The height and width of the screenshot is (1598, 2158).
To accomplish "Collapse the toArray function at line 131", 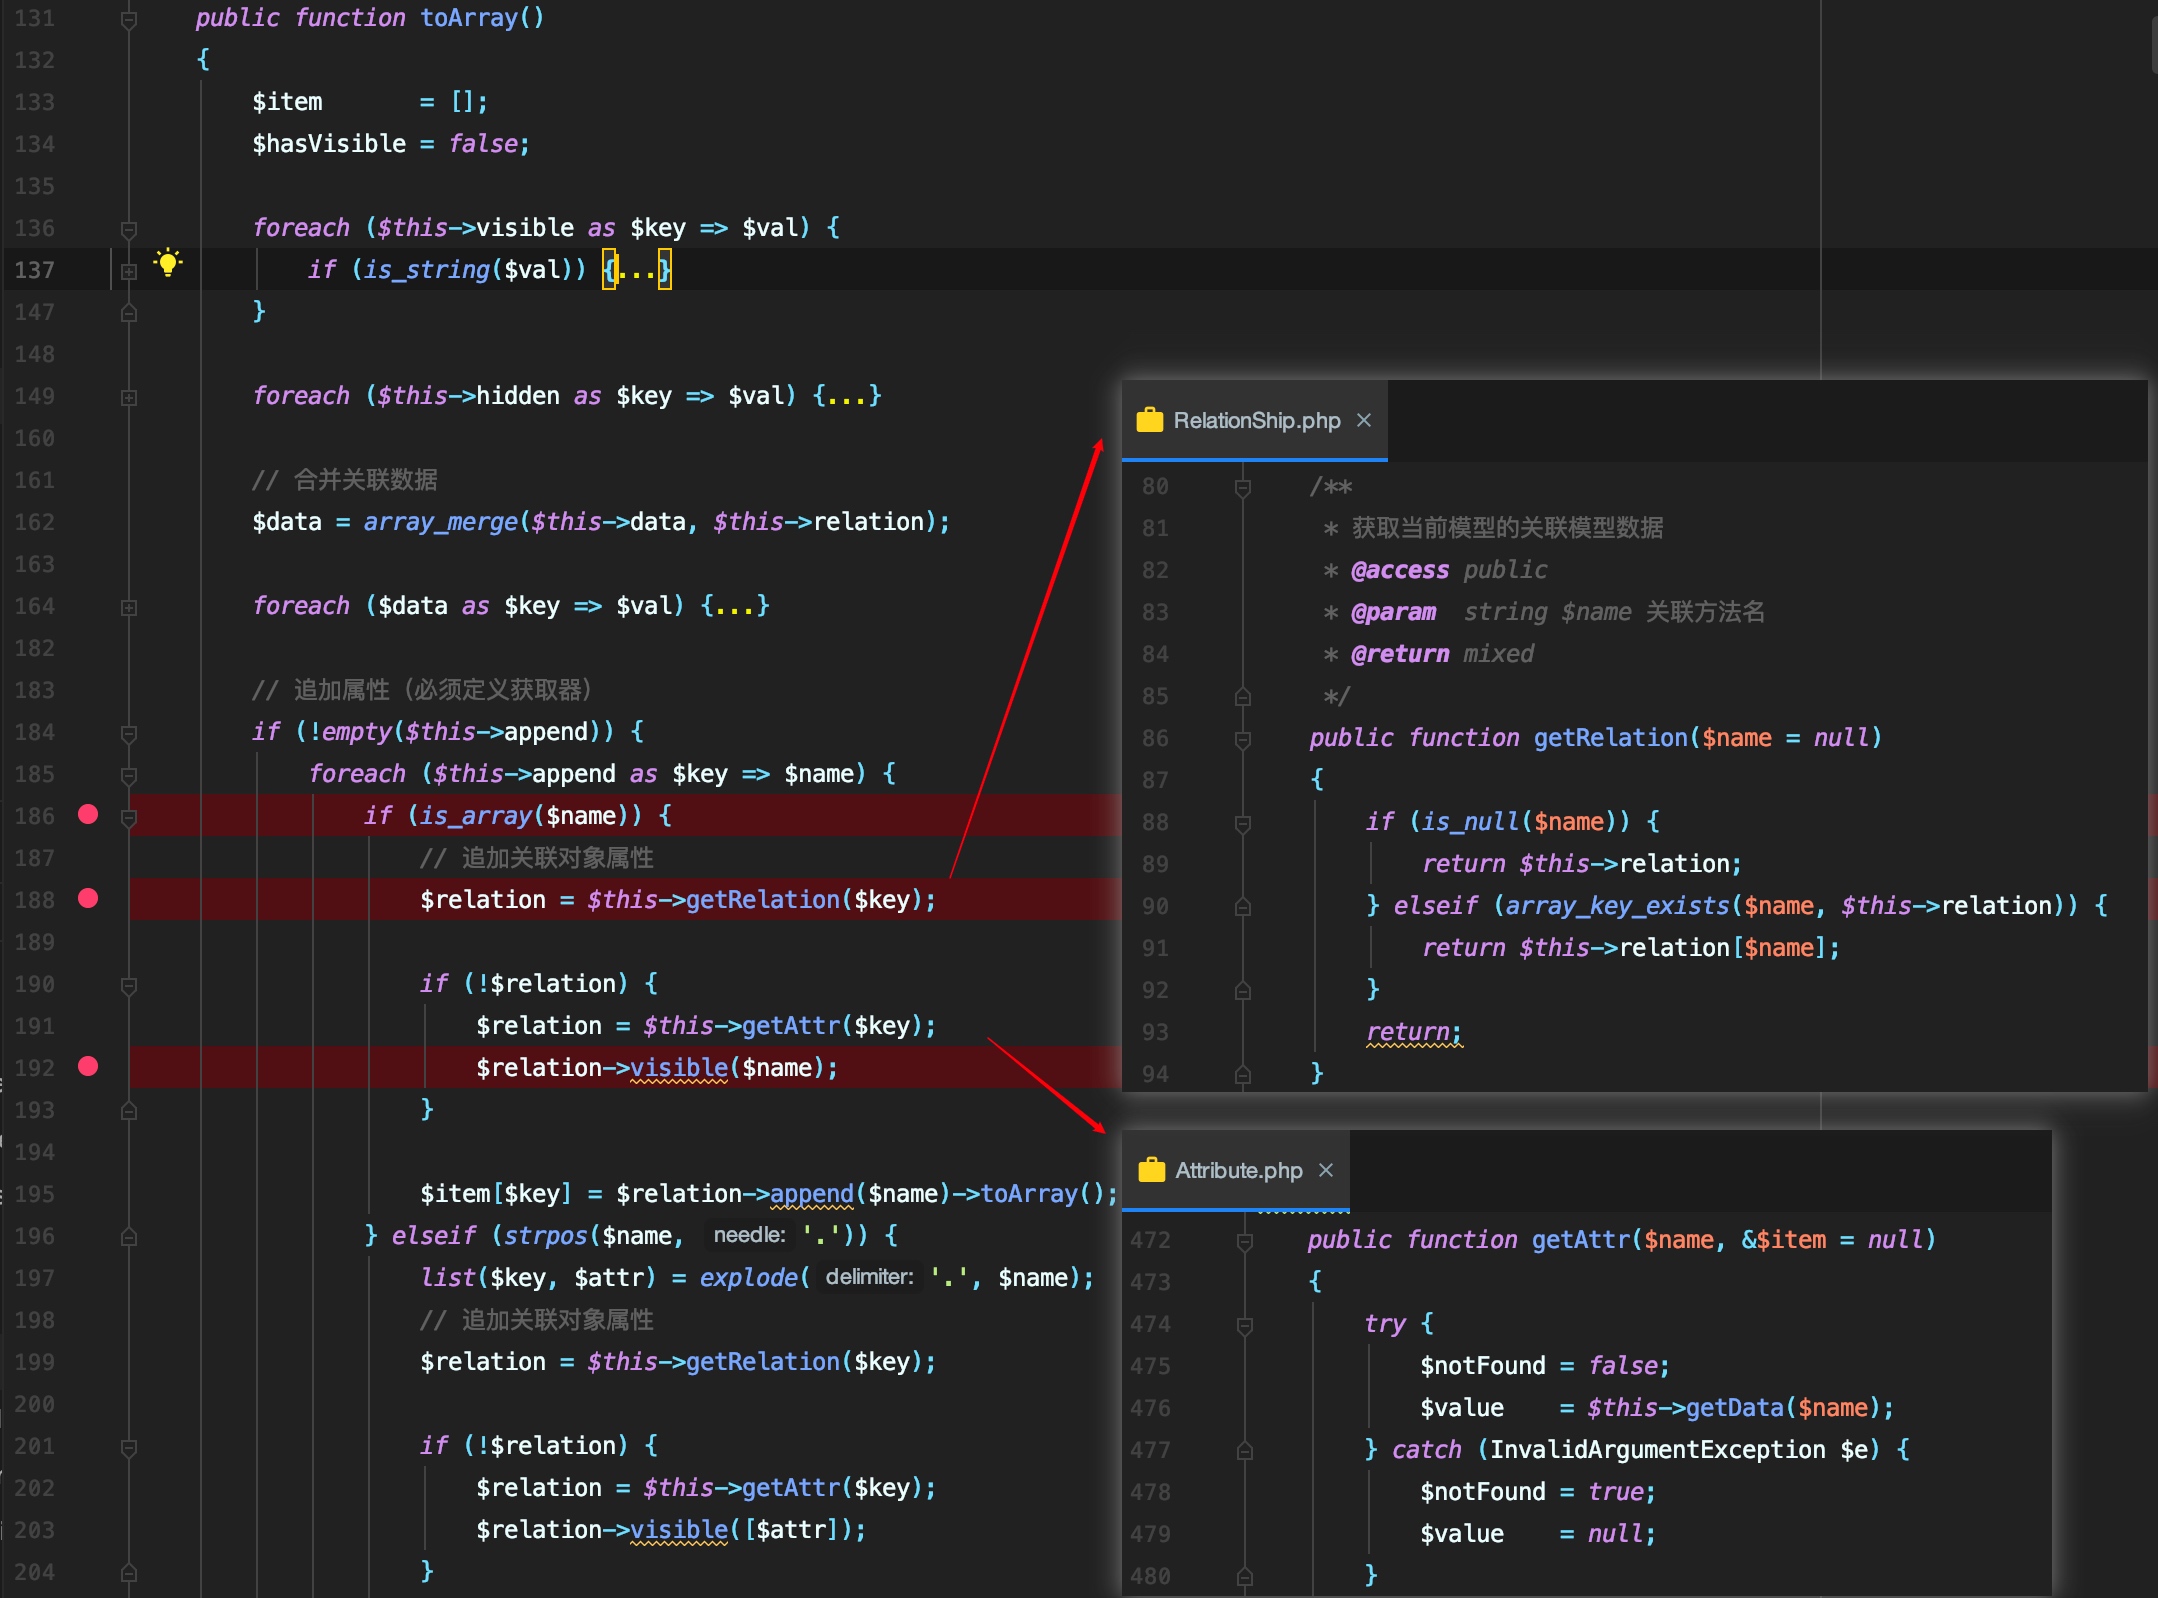I will (129, 19).
